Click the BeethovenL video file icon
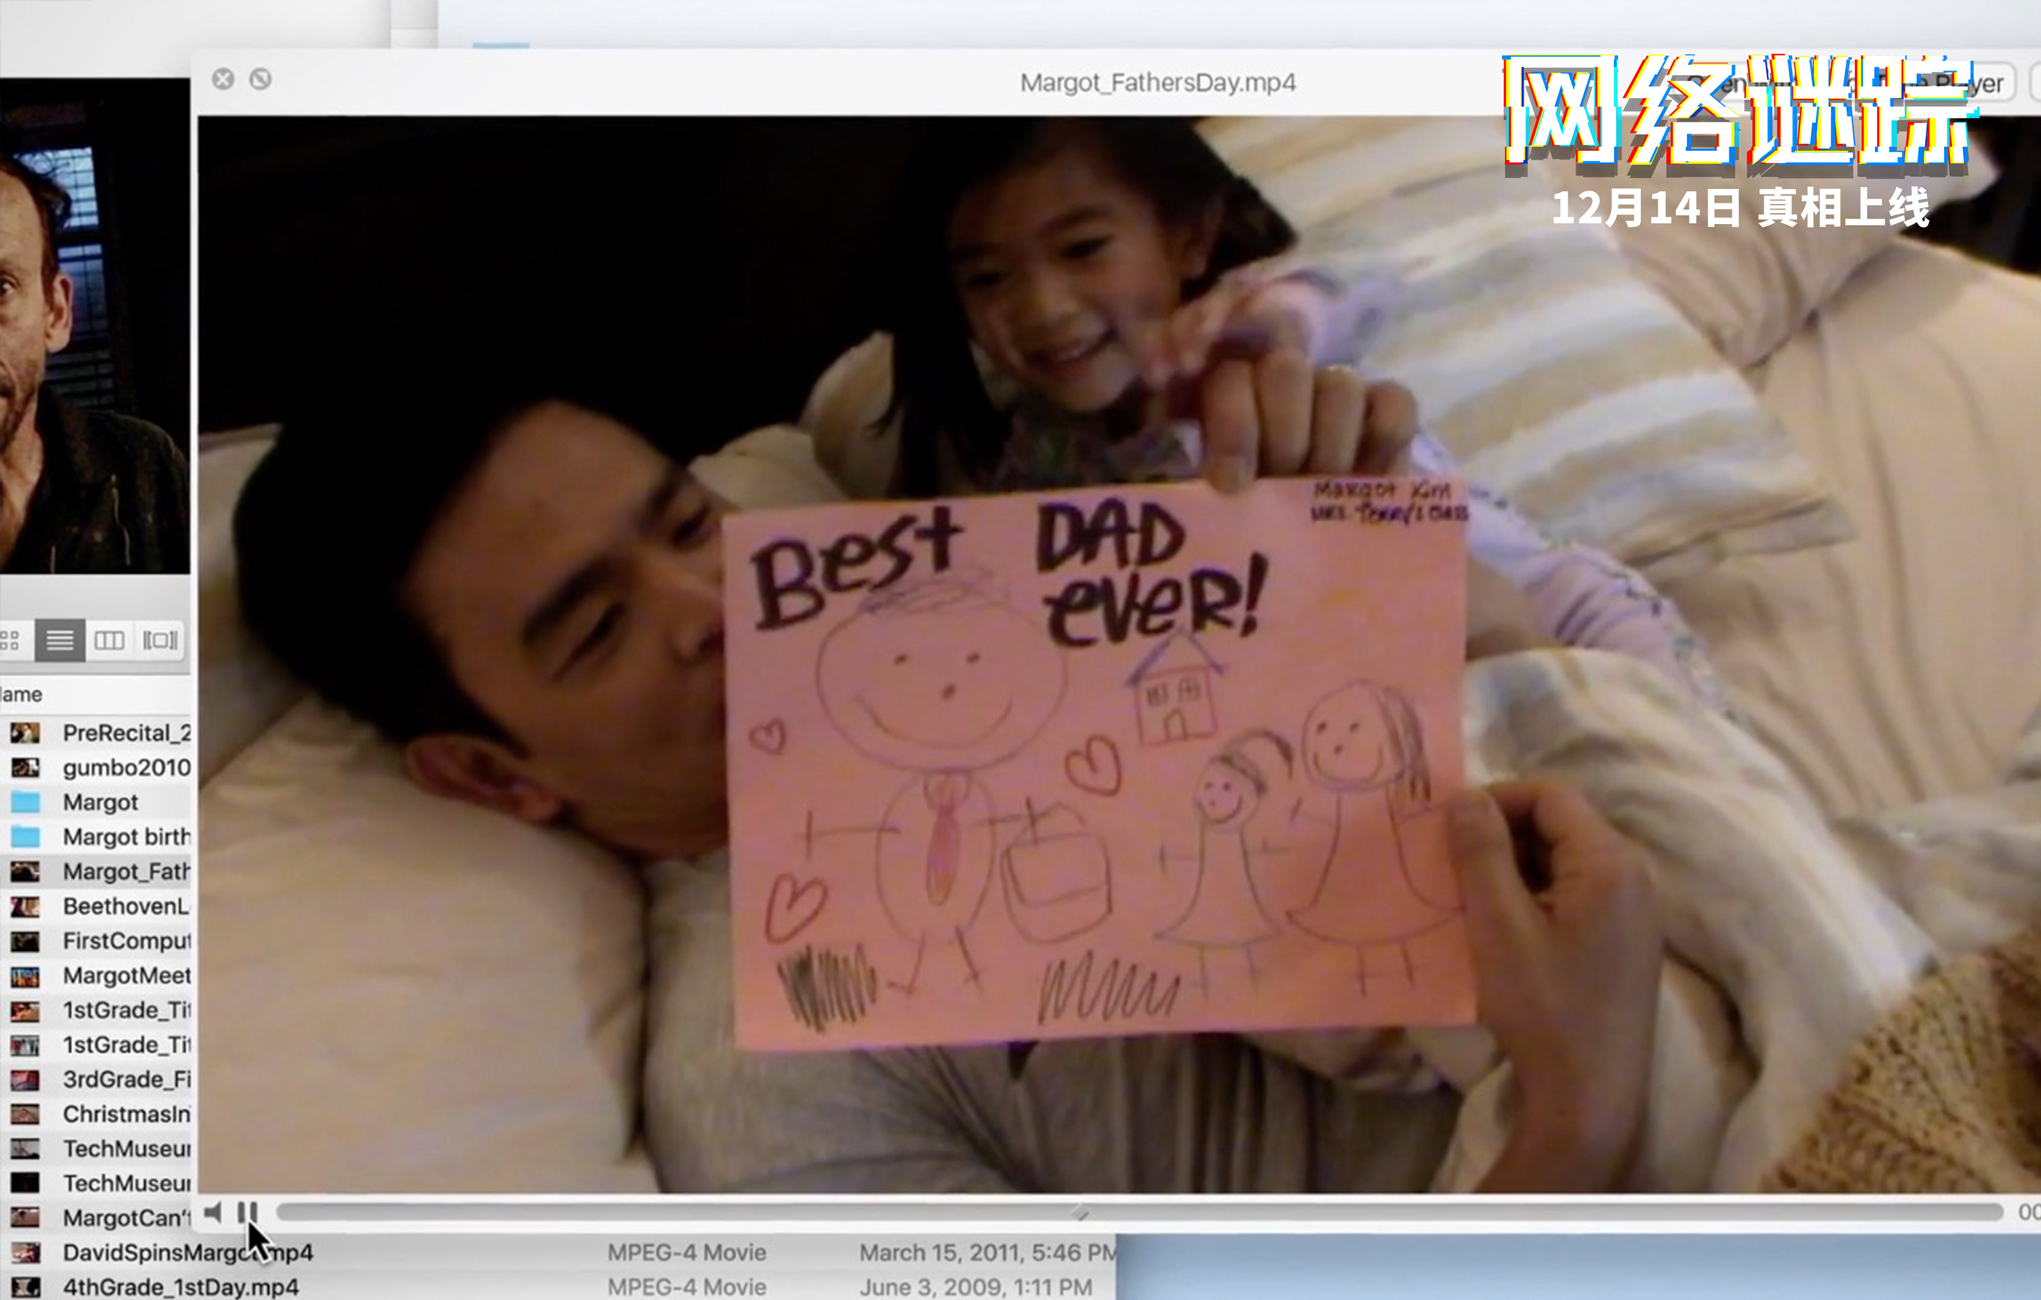 tap(25, 906)
